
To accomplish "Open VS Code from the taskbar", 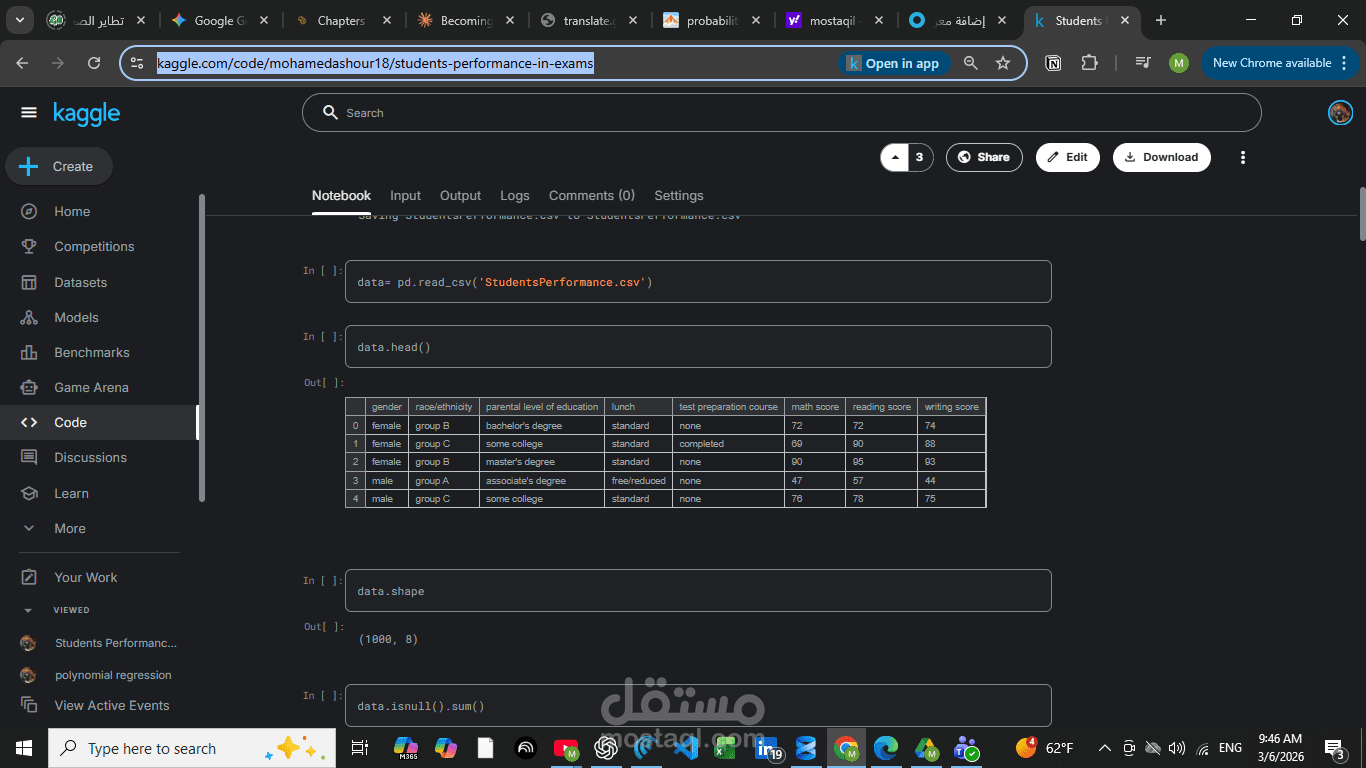I will 686,748.
